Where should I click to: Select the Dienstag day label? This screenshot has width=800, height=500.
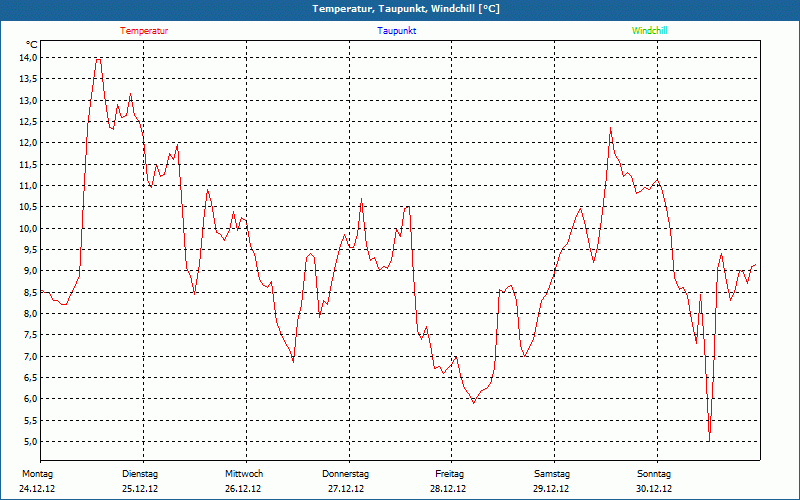(x=140, y=474)
